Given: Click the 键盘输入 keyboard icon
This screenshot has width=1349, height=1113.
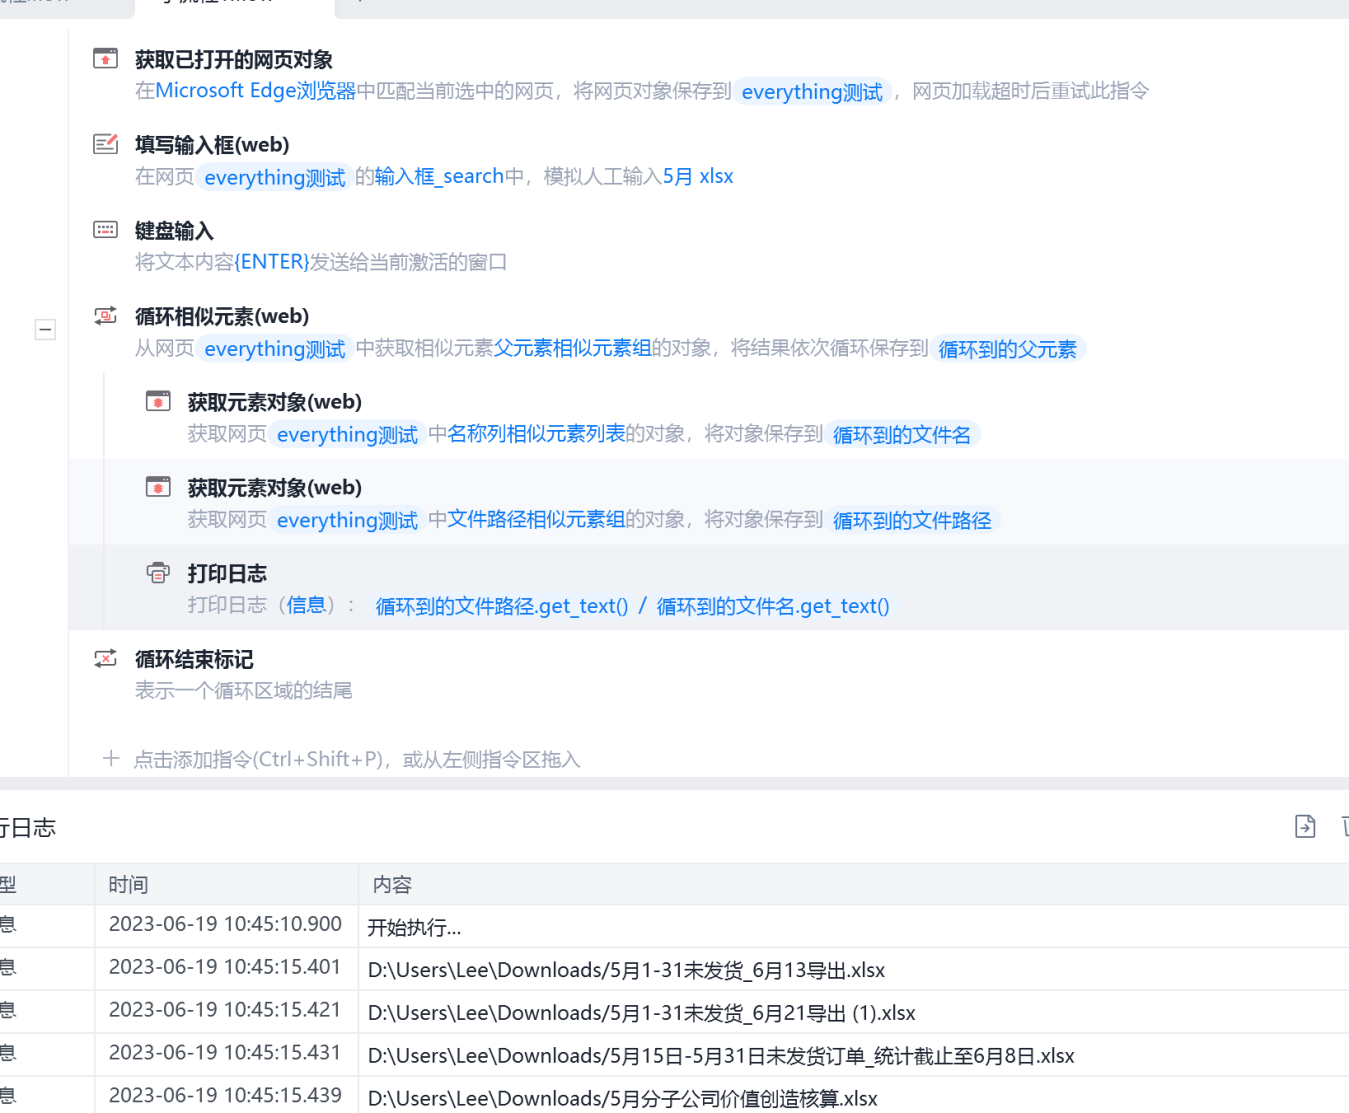Looking at the screenshot, I should (x=105, y=230).
